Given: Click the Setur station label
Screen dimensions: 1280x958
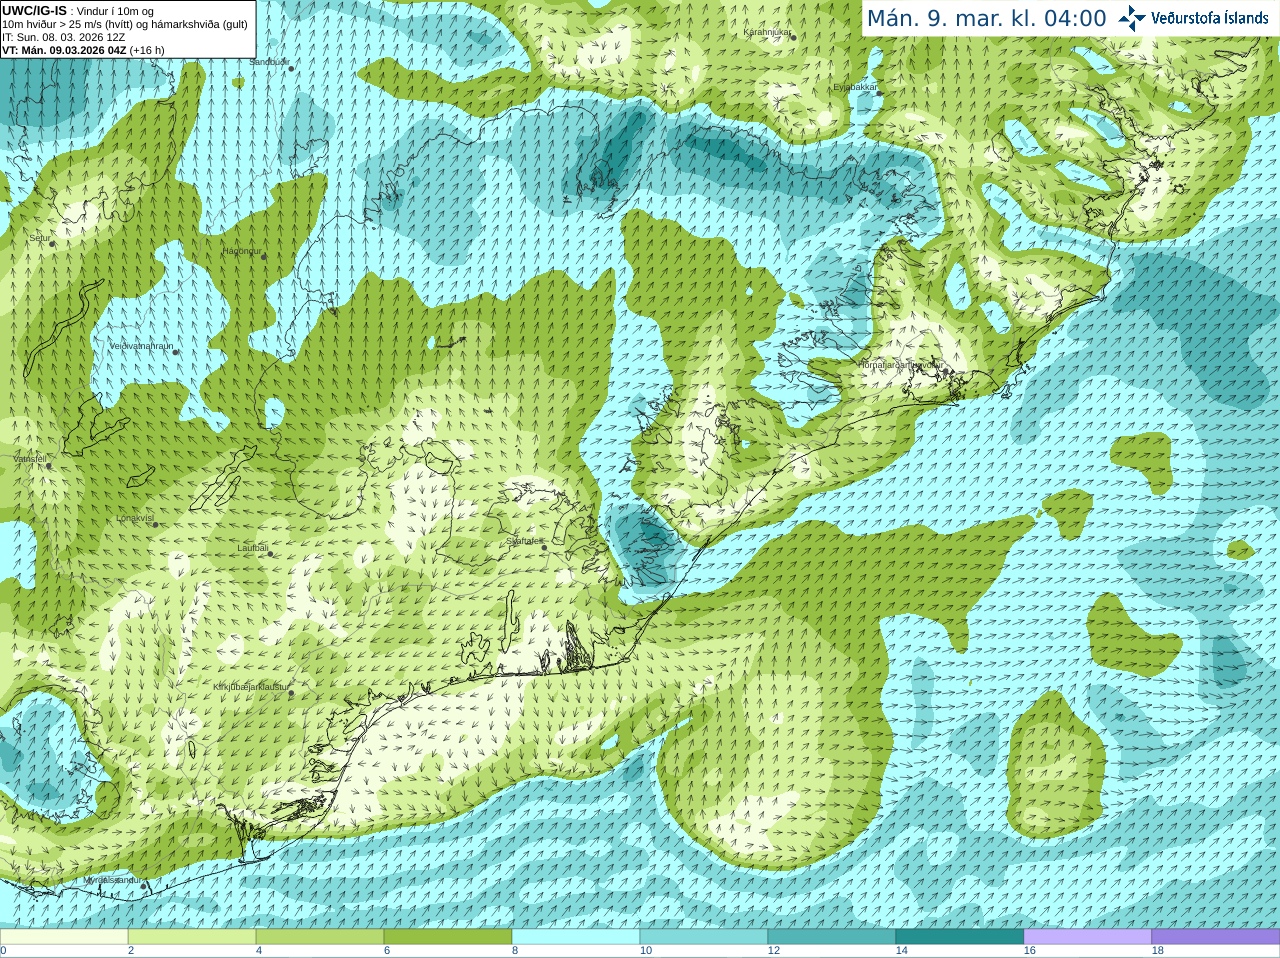Looking at the screenshot, I should (39, 238).
